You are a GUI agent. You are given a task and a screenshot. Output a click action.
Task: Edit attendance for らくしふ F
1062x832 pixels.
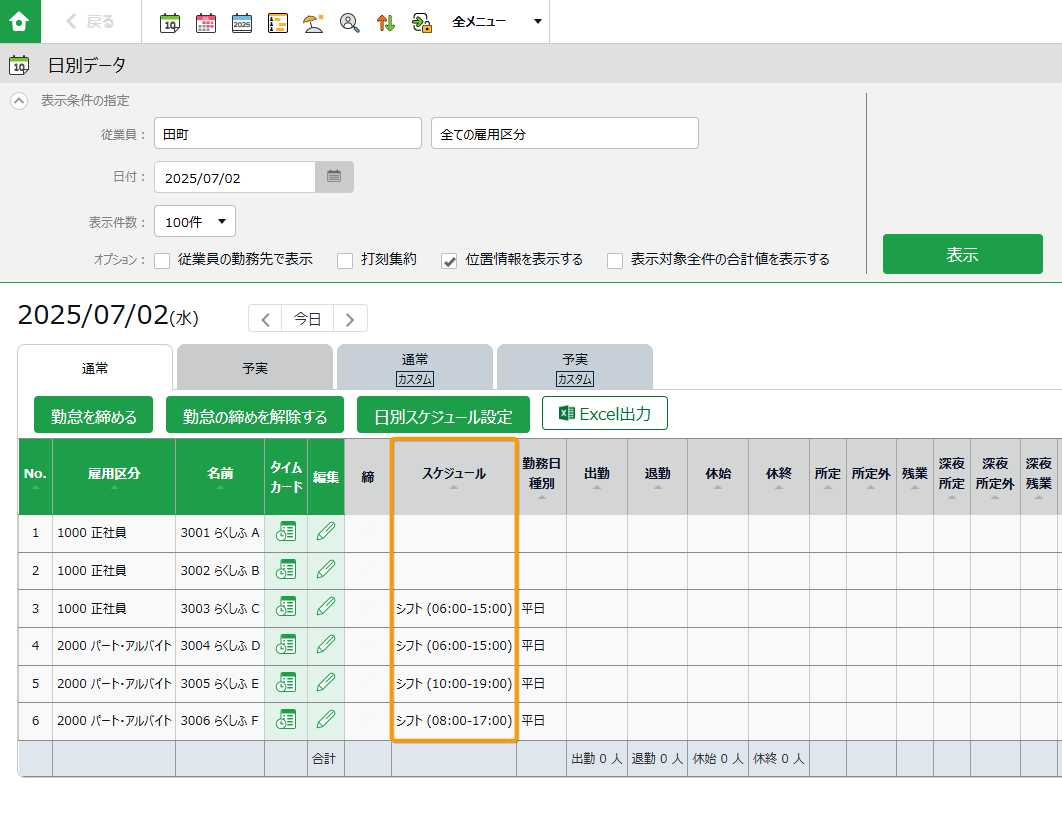click(x=326, y=719)
